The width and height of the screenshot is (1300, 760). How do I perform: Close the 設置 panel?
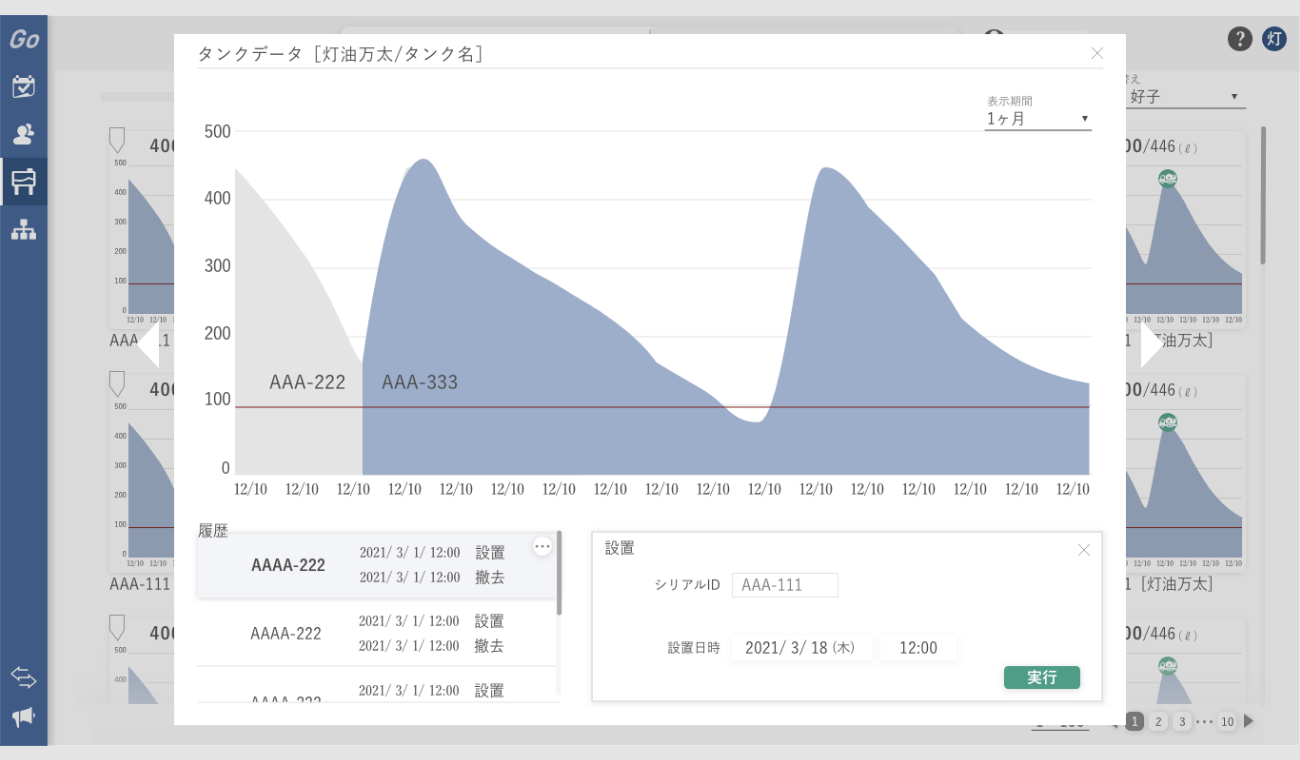coord(1083,550)
